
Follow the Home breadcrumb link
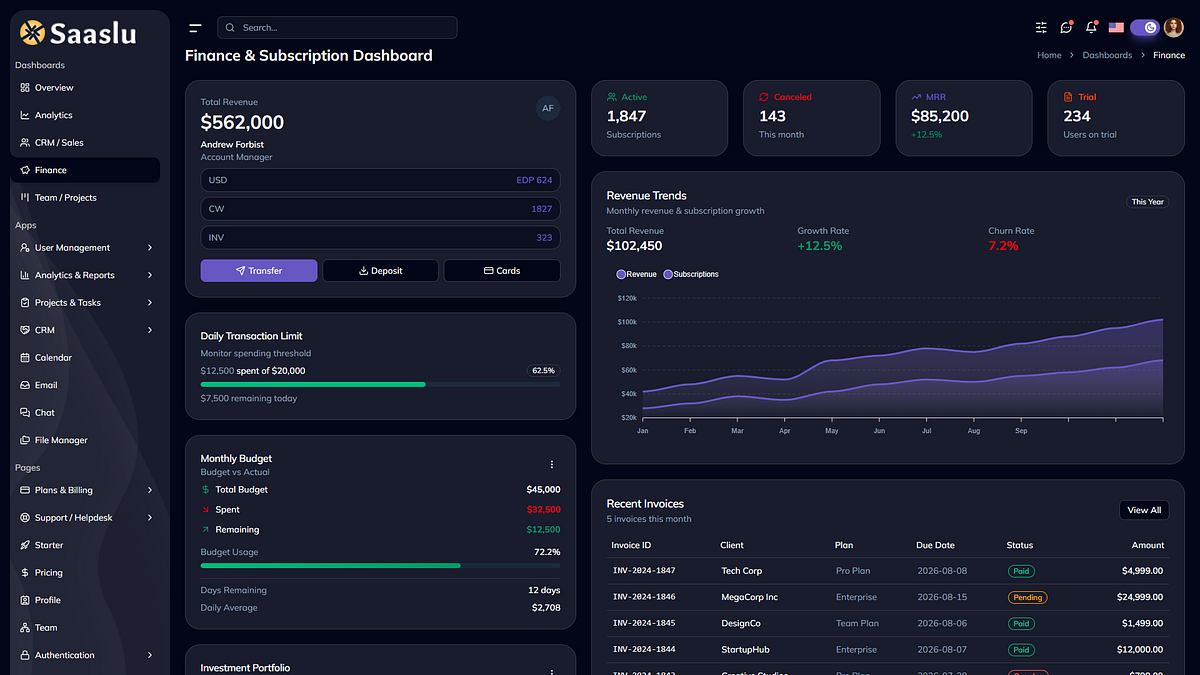click(x=1049, y=55)
